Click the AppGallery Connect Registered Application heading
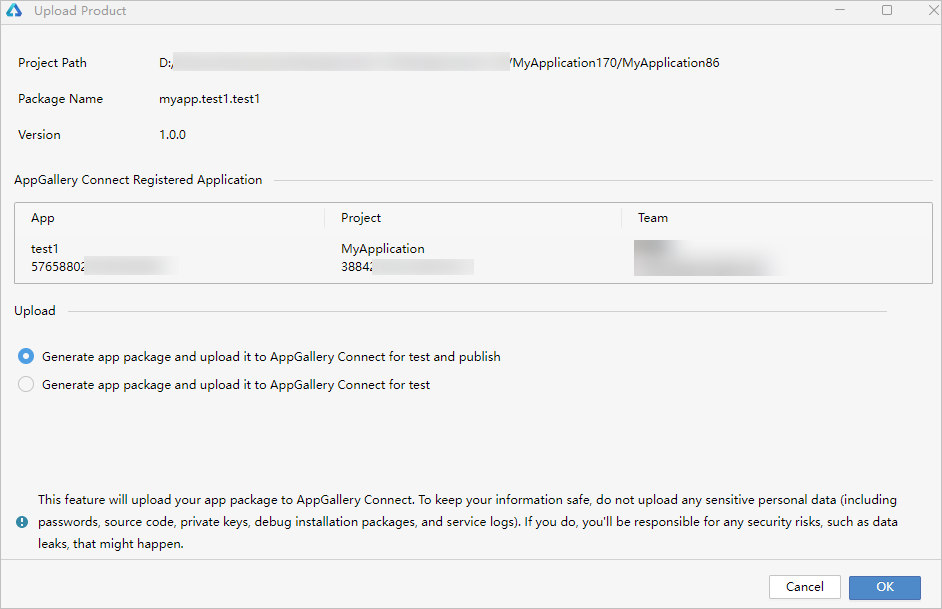This screenshot has height=609, width=942. 138,180
